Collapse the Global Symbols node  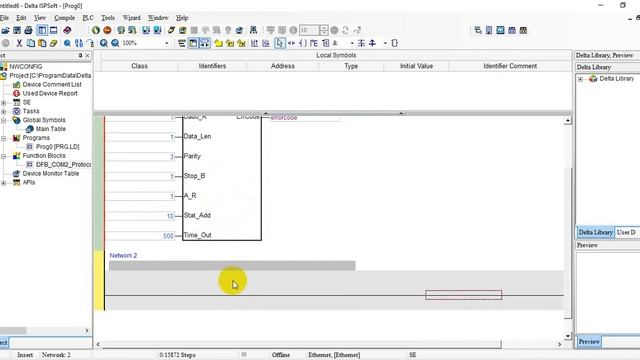pyautogui.click(x=4, y=120)
